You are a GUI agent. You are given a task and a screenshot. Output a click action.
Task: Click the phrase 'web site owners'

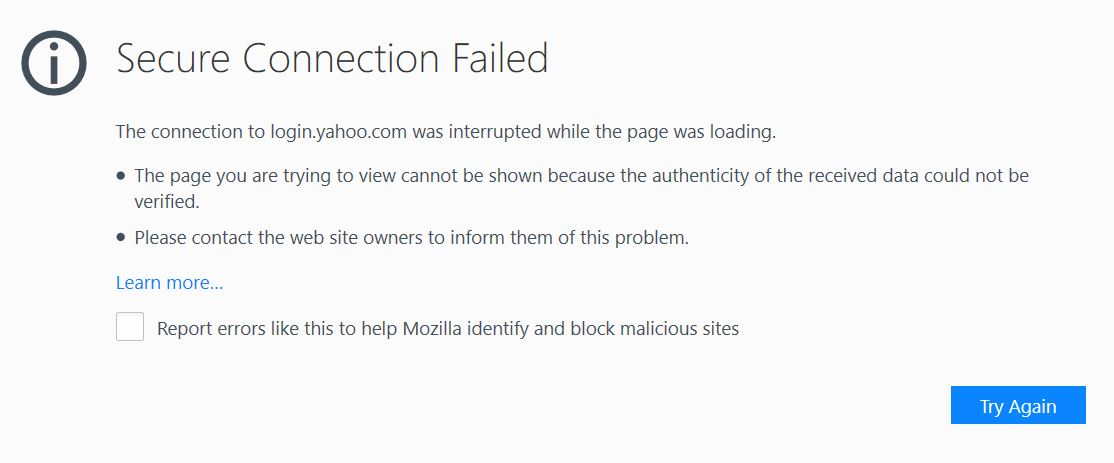pyautogui.click(x=357, y=238)
